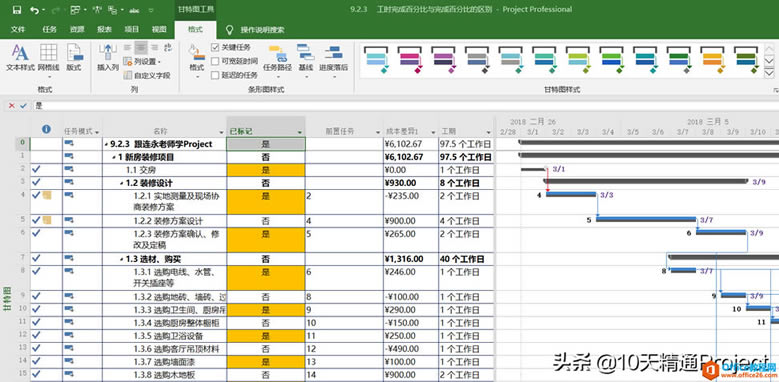This screenshot has width=779, height=382.
Task: Click the 进度落后 slippage icon
Action: click(333, 59)
